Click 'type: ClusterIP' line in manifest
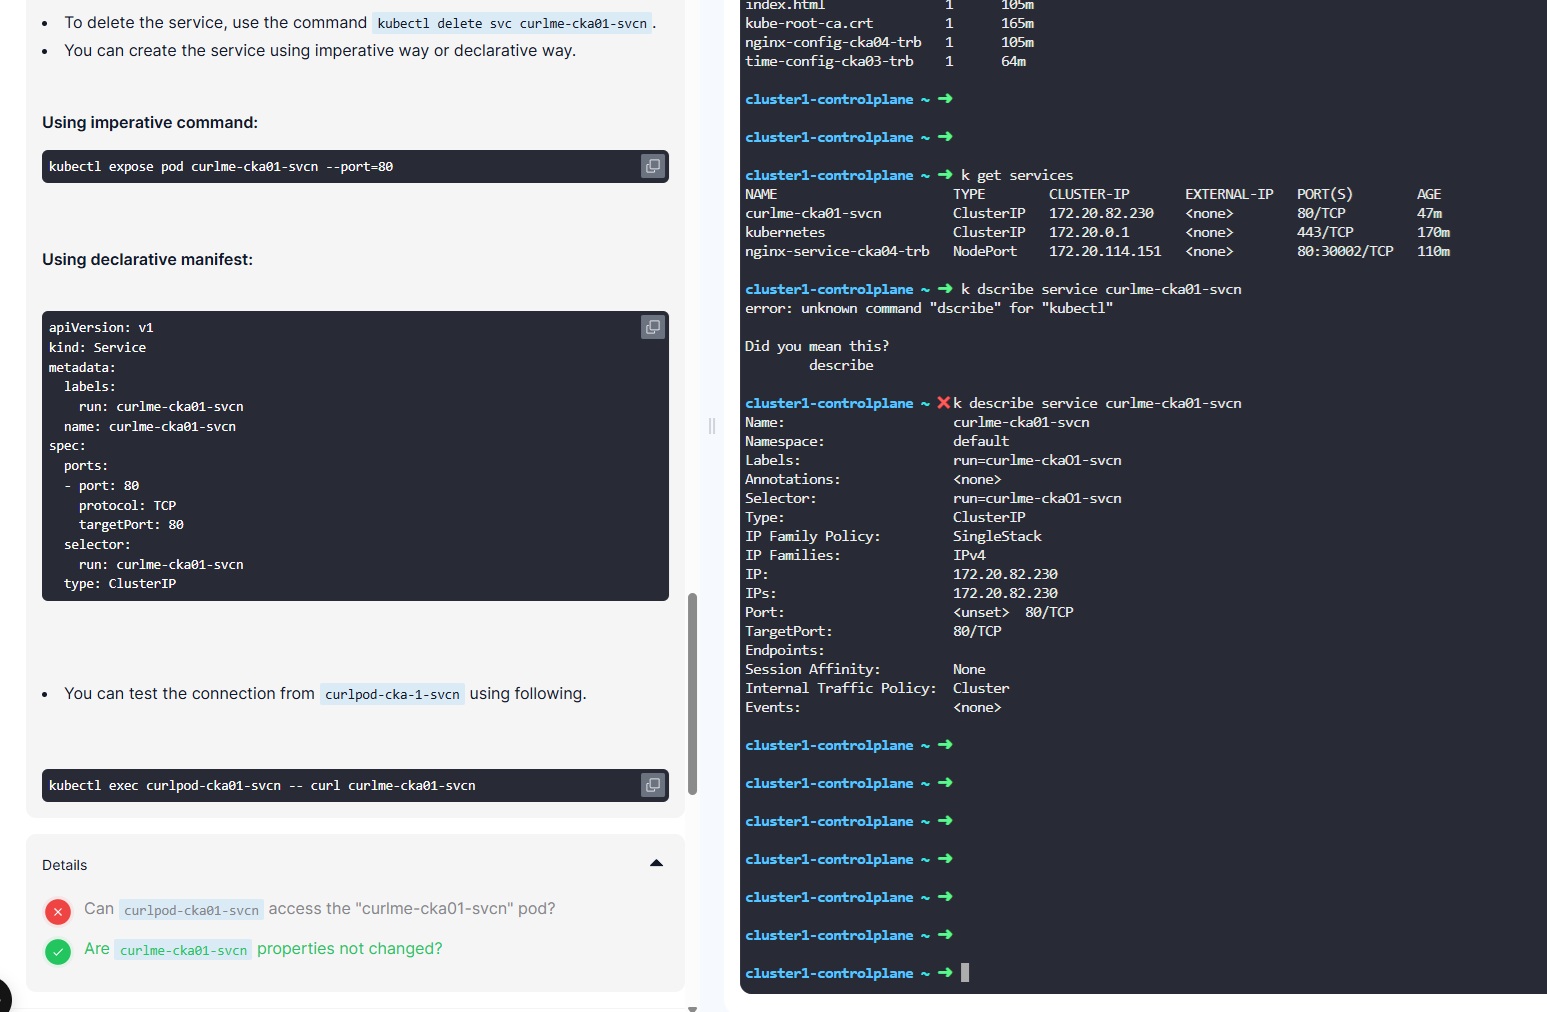Viewport: 1547px width, 1012px height. pos(120,584)
